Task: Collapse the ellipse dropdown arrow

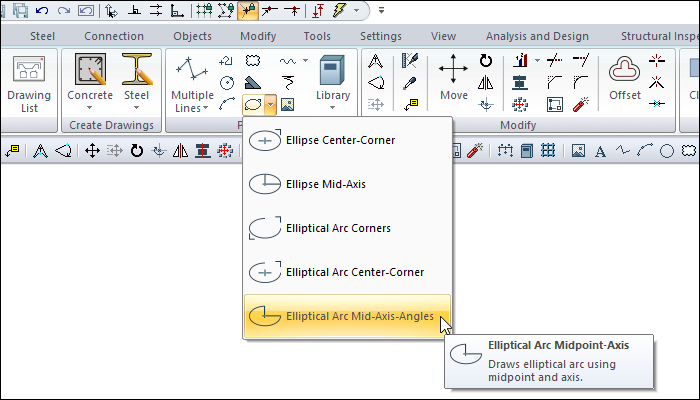Action: point(271,105)
